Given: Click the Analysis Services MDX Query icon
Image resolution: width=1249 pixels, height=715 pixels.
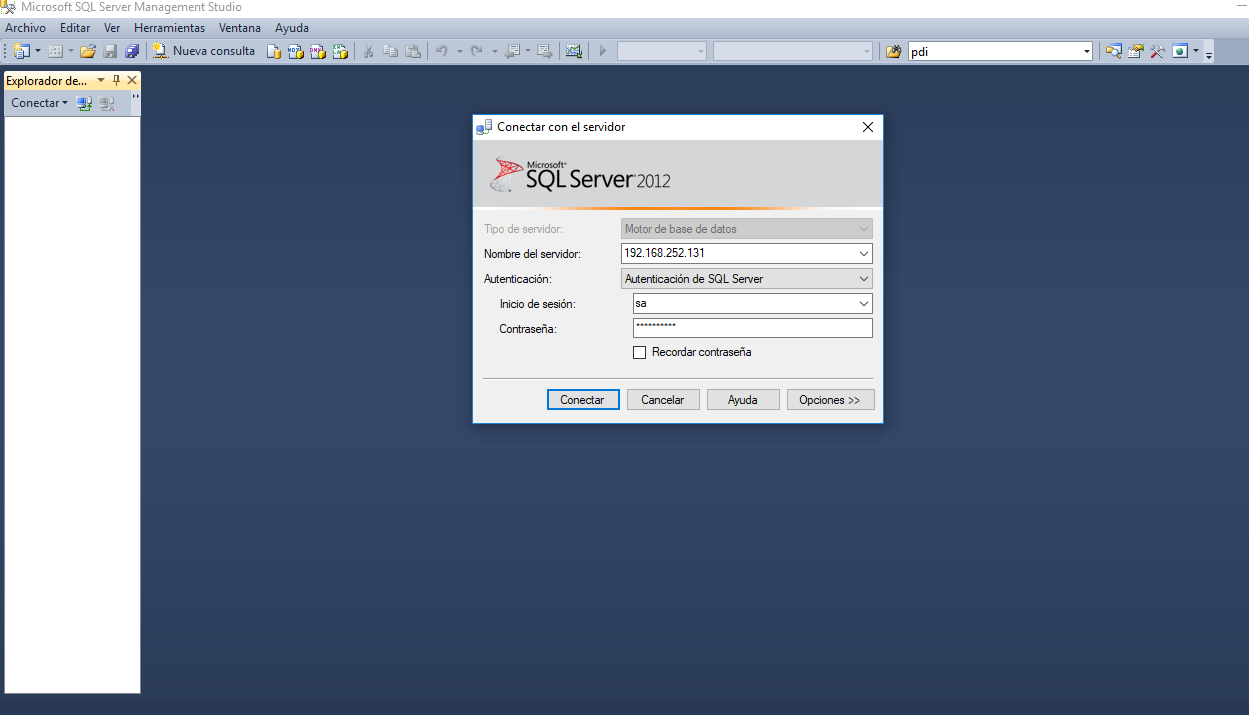Looking at the screenshot, I should [x=294, y=50].
